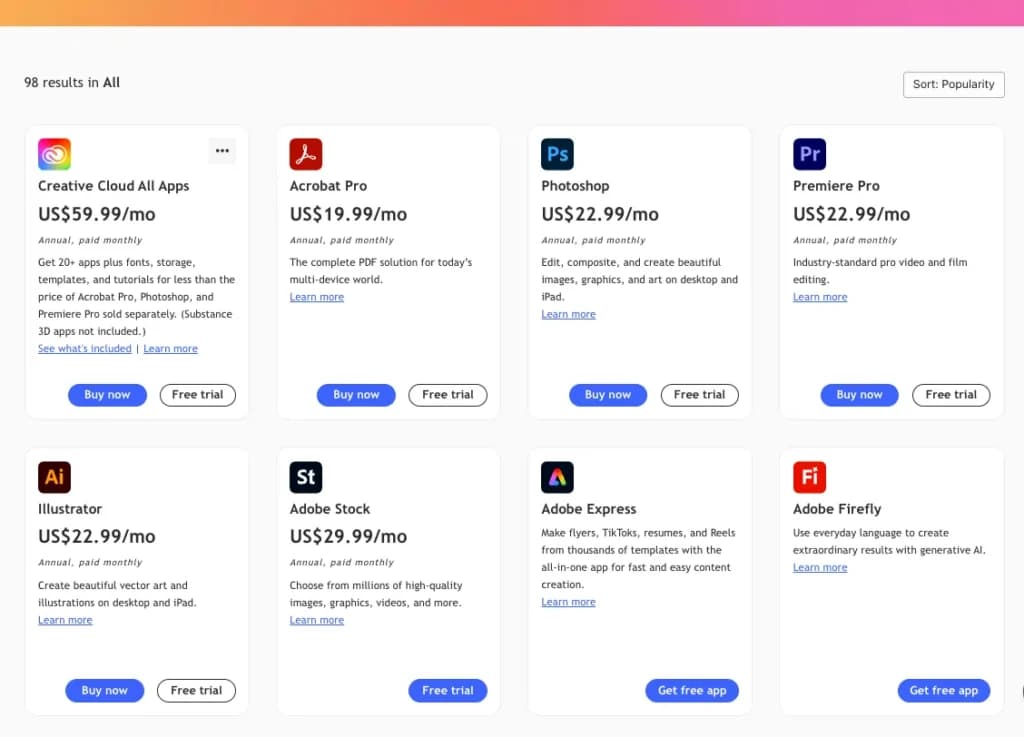Start Free trial of Illustrator
Image resolution: width=1024 pixels, height=737 pixels.
pyautogui.click(x=197, y=691)
